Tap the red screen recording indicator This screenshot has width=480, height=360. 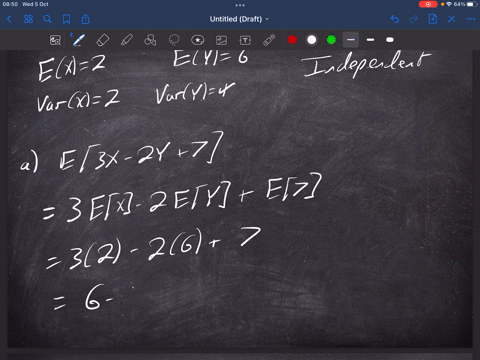428,4
